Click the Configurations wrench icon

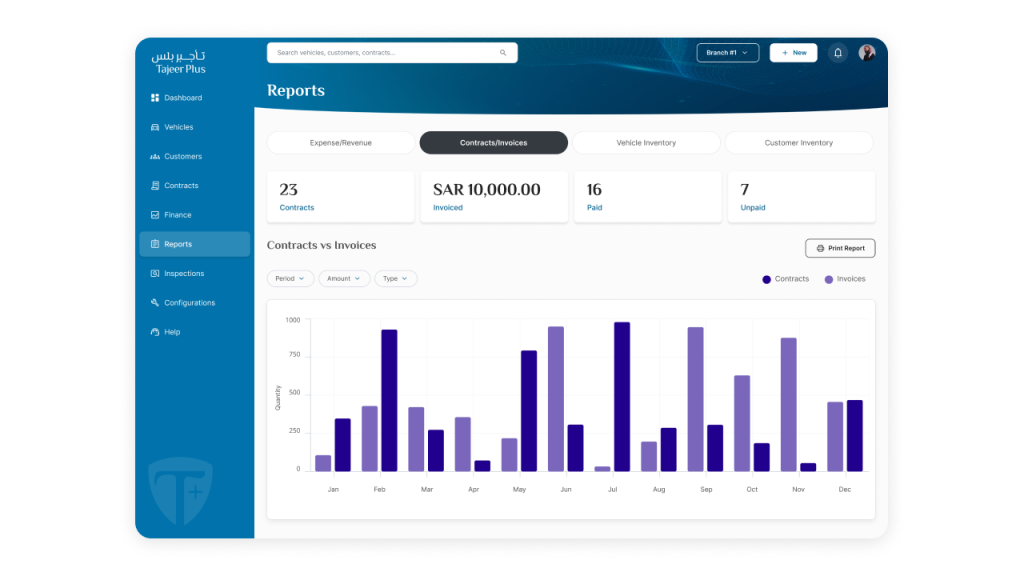coord(155,303)
